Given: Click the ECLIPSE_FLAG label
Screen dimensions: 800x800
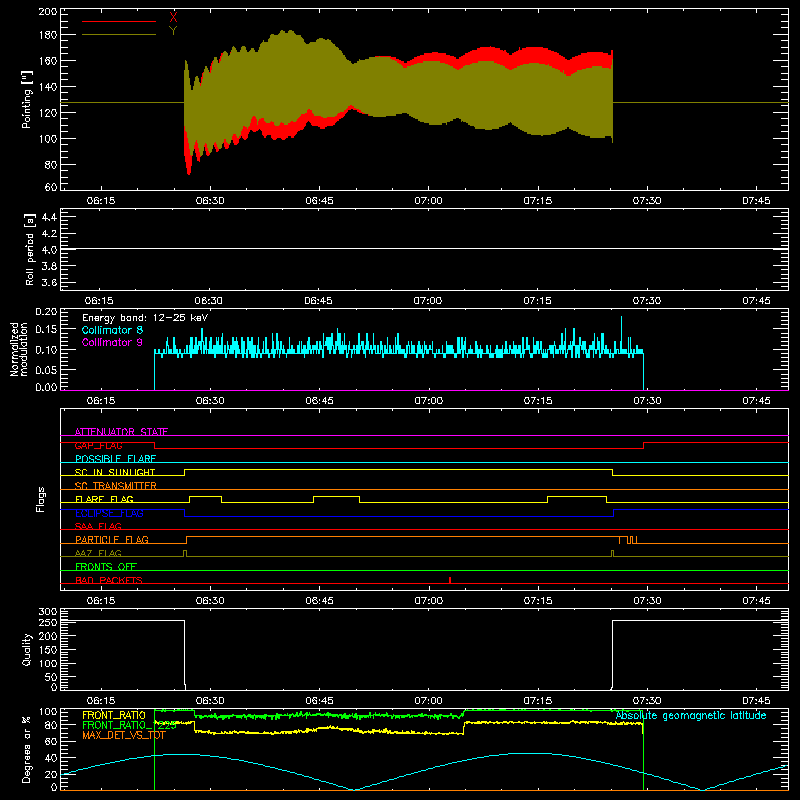Looking at the screenshot, I should point(109,513).
